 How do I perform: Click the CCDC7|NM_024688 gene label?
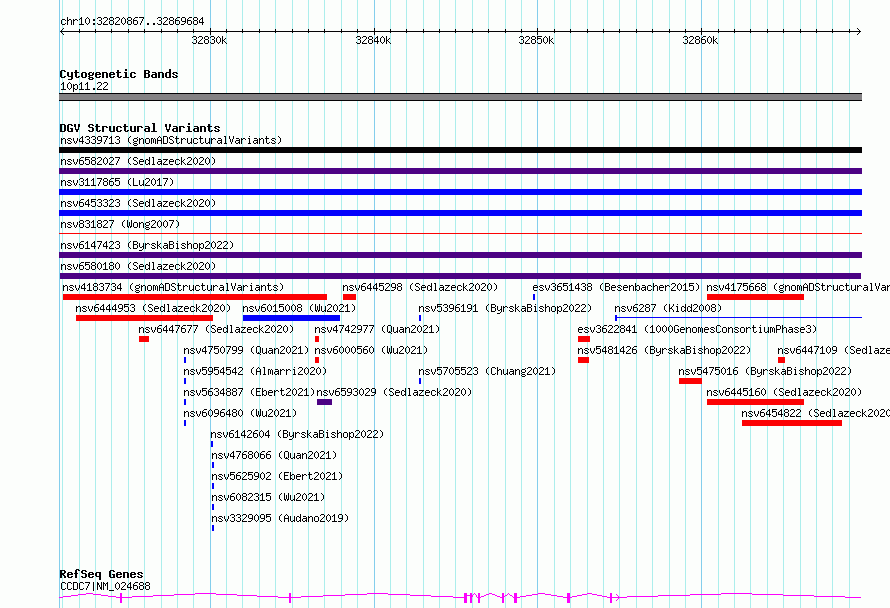point(105,586)
